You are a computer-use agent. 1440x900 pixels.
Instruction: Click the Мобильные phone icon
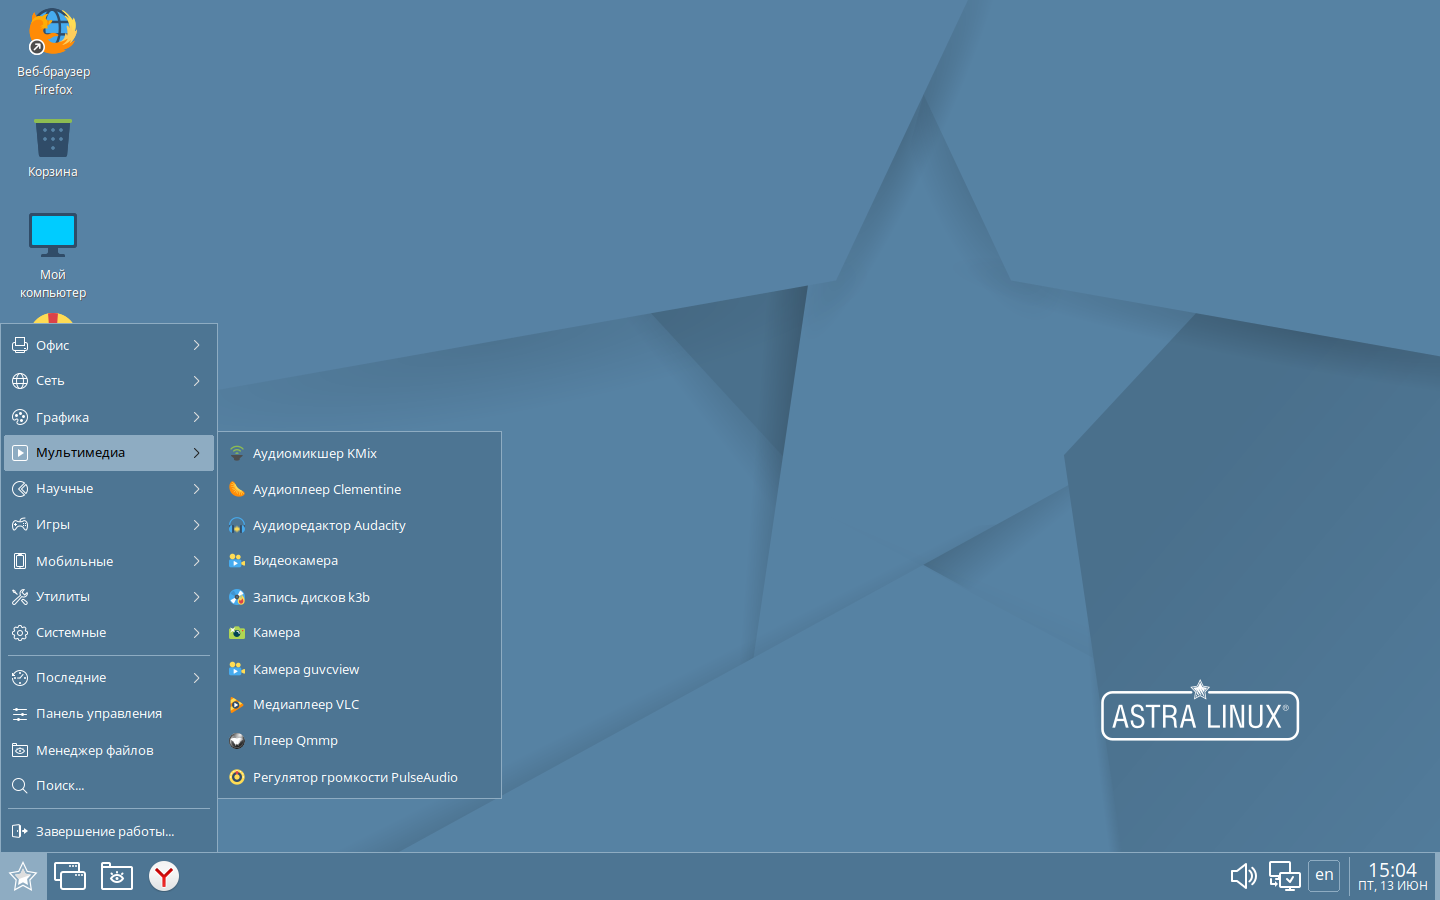click(20, 561)
